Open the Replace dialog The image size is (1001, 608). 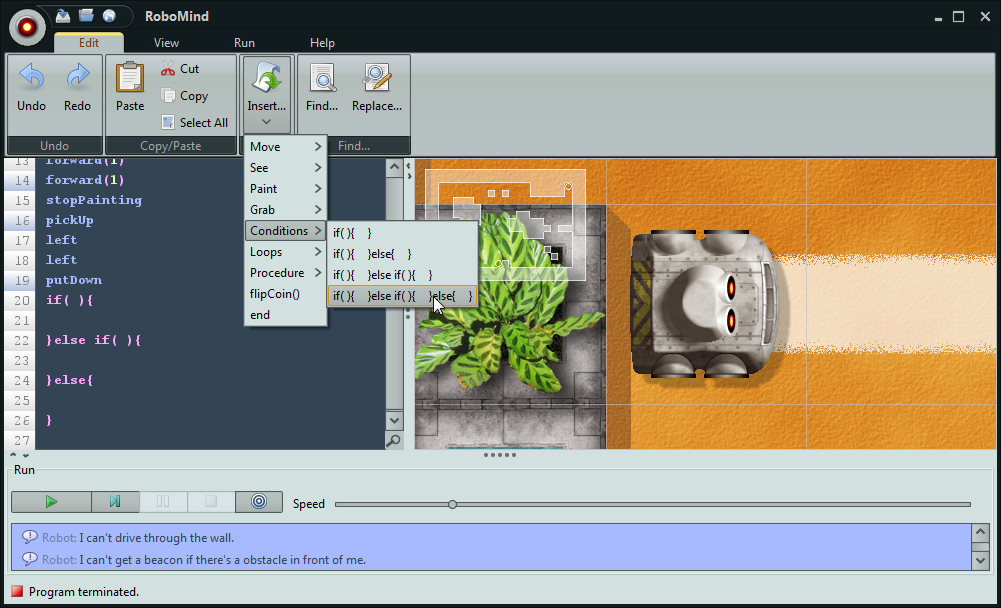click(377, 88)
